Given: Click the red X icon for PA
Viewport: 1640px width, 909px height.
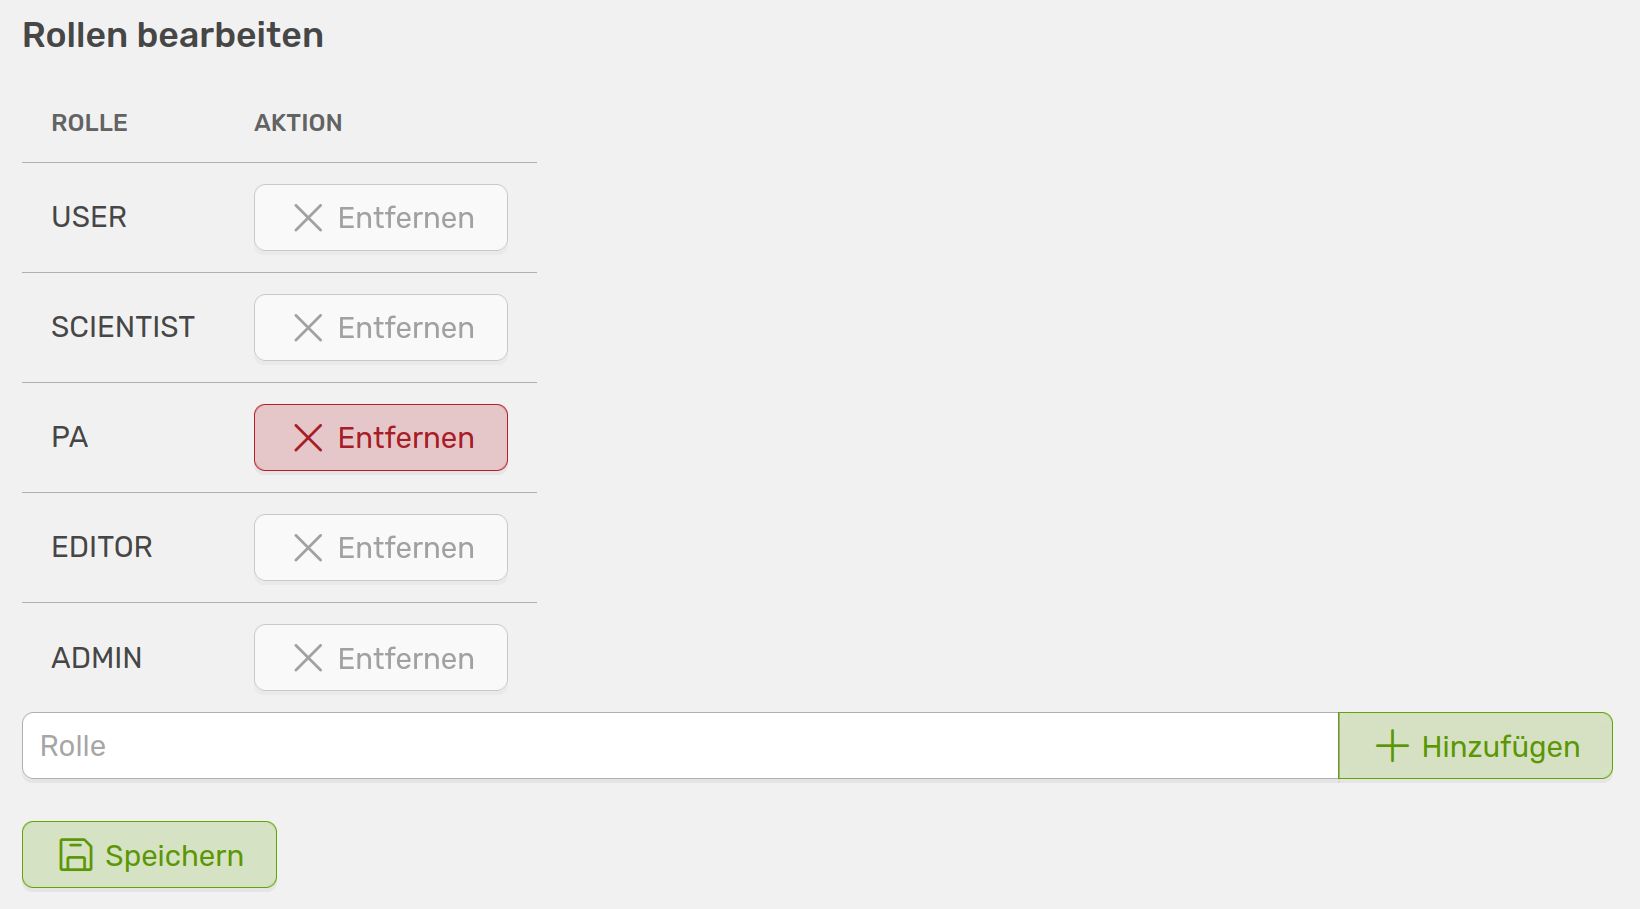Looking at the screenshot, I should (x=308, y=438).
